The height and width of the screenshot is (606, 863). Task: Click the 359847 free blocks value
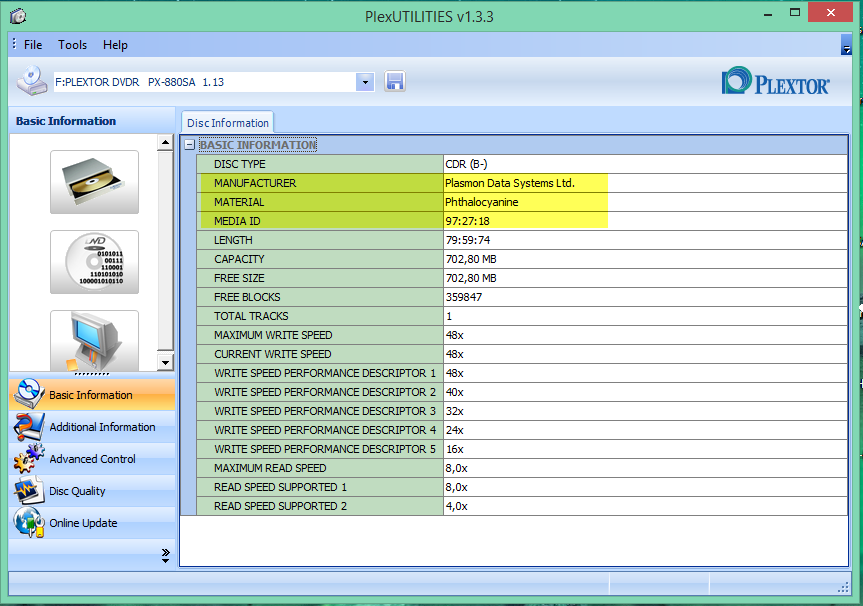463,297
